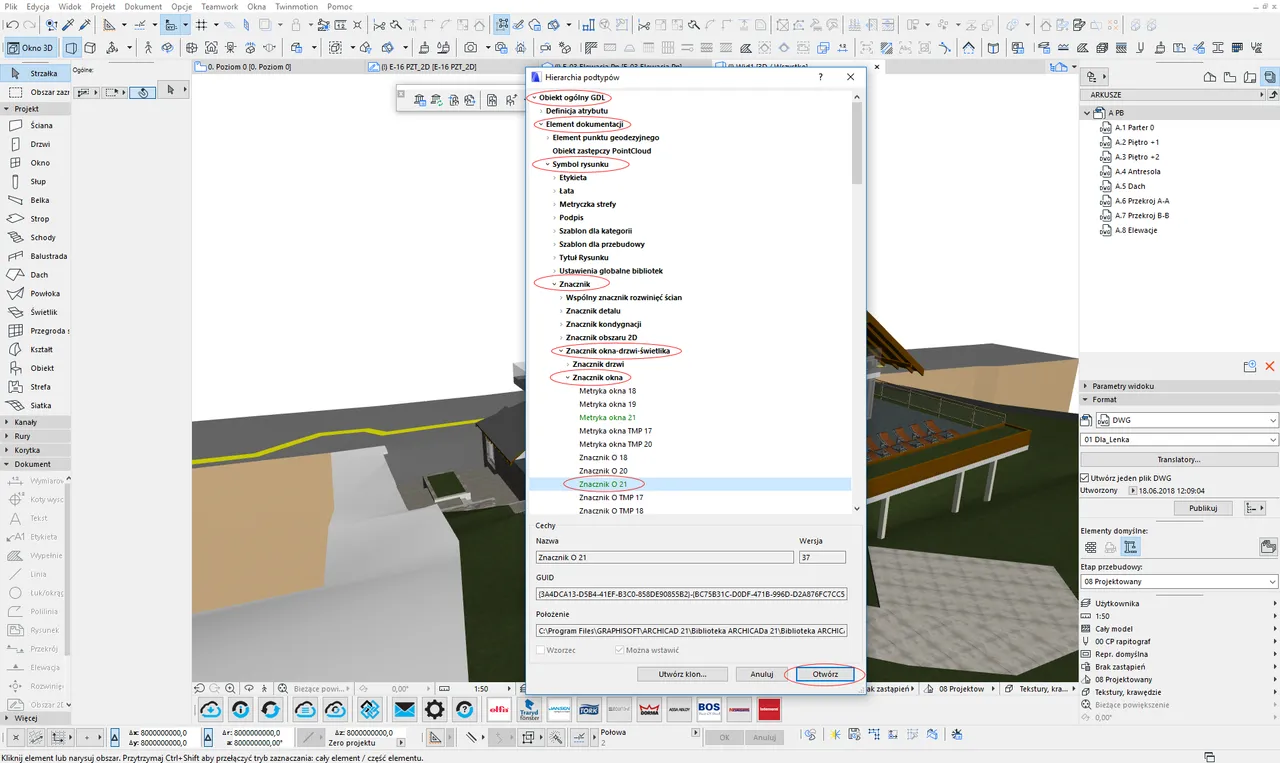Click the Położenie path field
1280x763 pixels.
tap(691, 631)
